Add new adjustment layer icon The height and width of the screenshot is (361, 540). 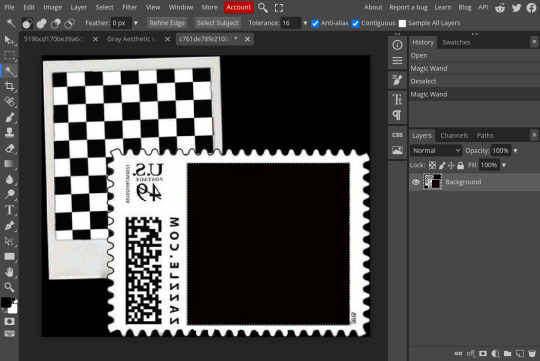pyautogui.click(x=495, y=353)
